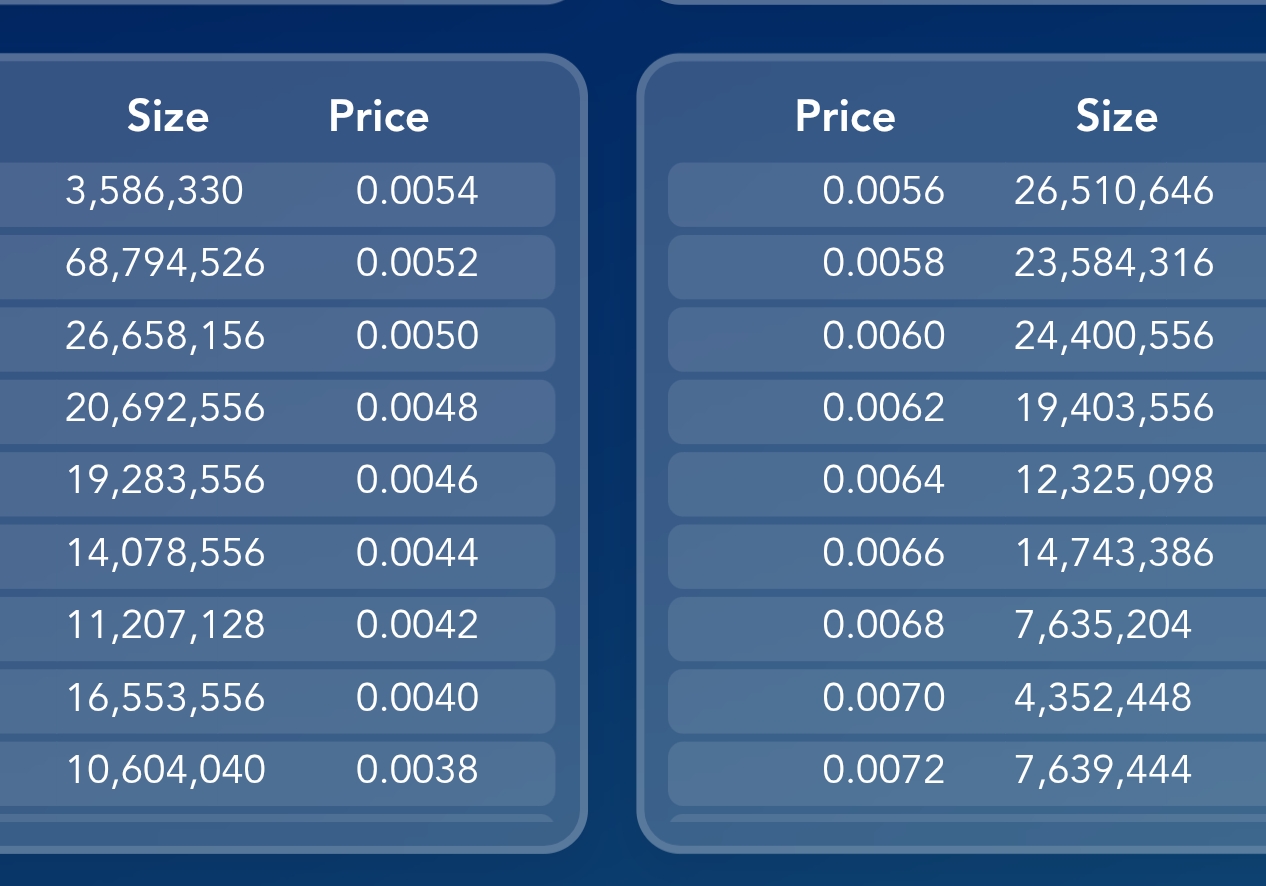Click the Price header above 0.0056
The height and width of the screenshot is (886, 1266).
pos(845,117)
